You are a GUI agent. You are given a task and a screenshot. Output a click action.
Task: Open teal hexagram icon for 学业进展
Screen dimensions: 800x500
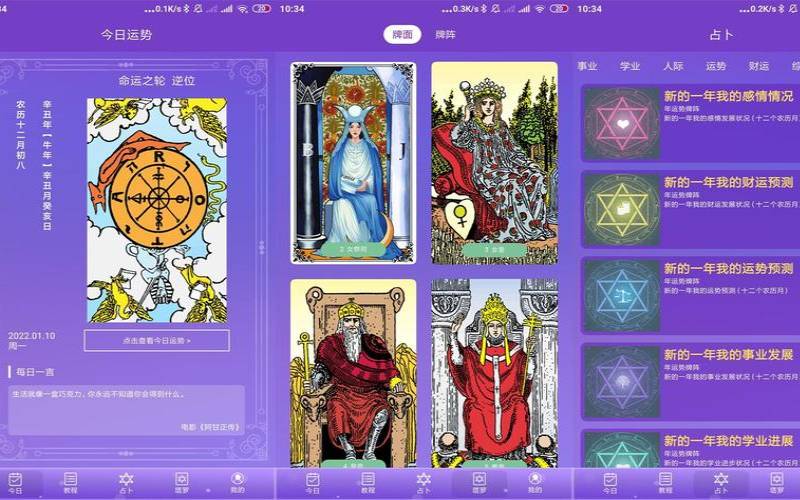622,449
